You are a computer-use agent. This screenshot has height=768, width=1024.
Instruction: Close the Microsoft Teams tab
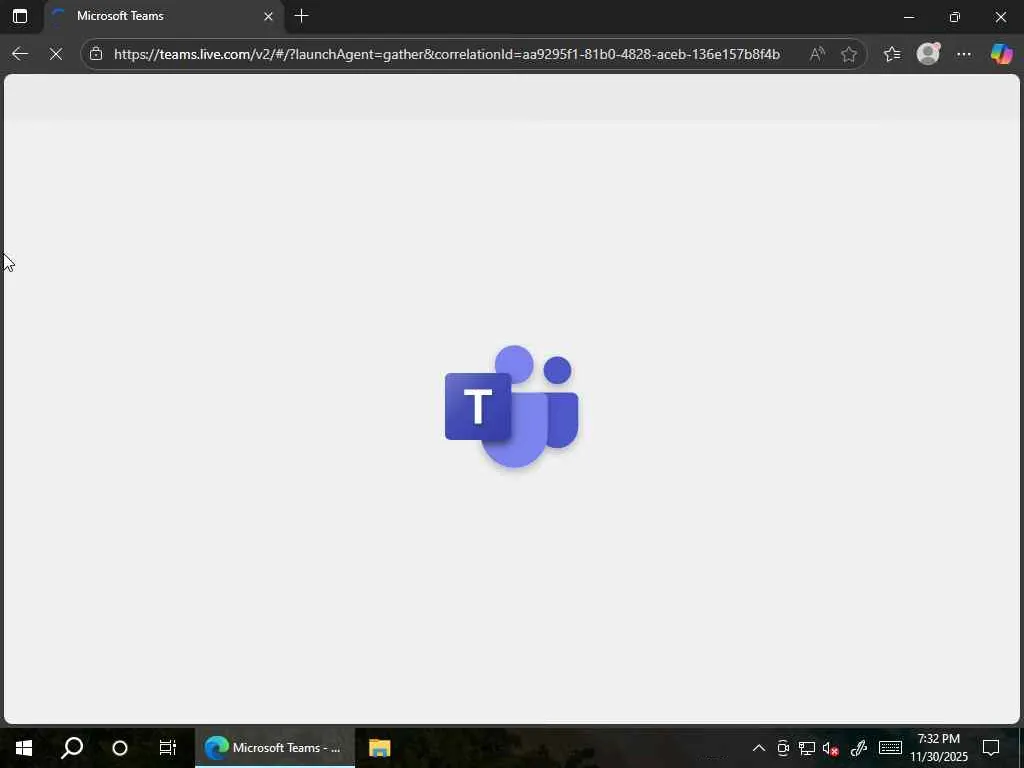coord(268,16)
